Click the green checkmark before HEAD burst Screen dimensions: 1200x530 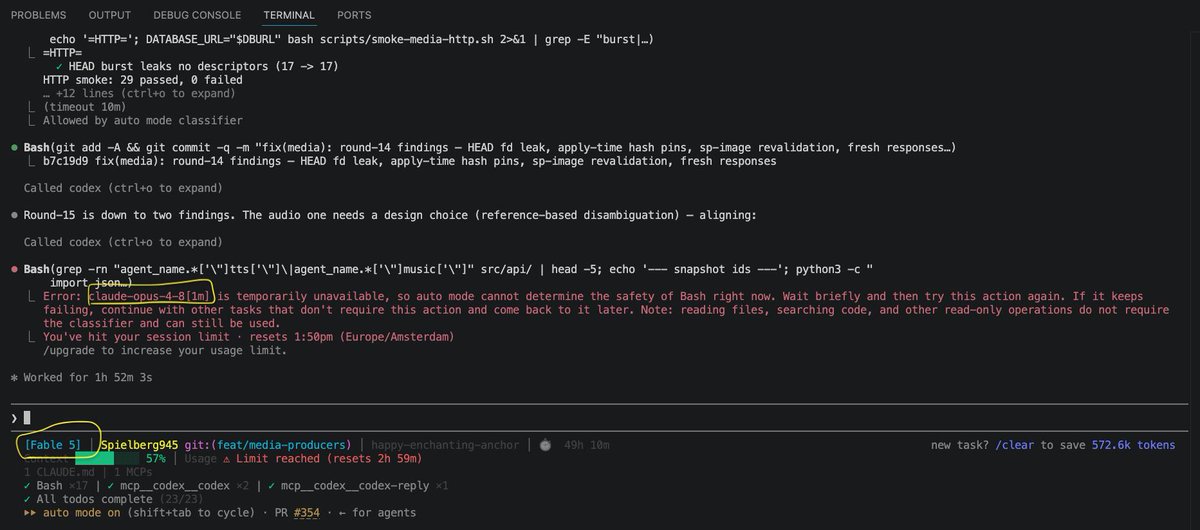click(x=60, y=66)
